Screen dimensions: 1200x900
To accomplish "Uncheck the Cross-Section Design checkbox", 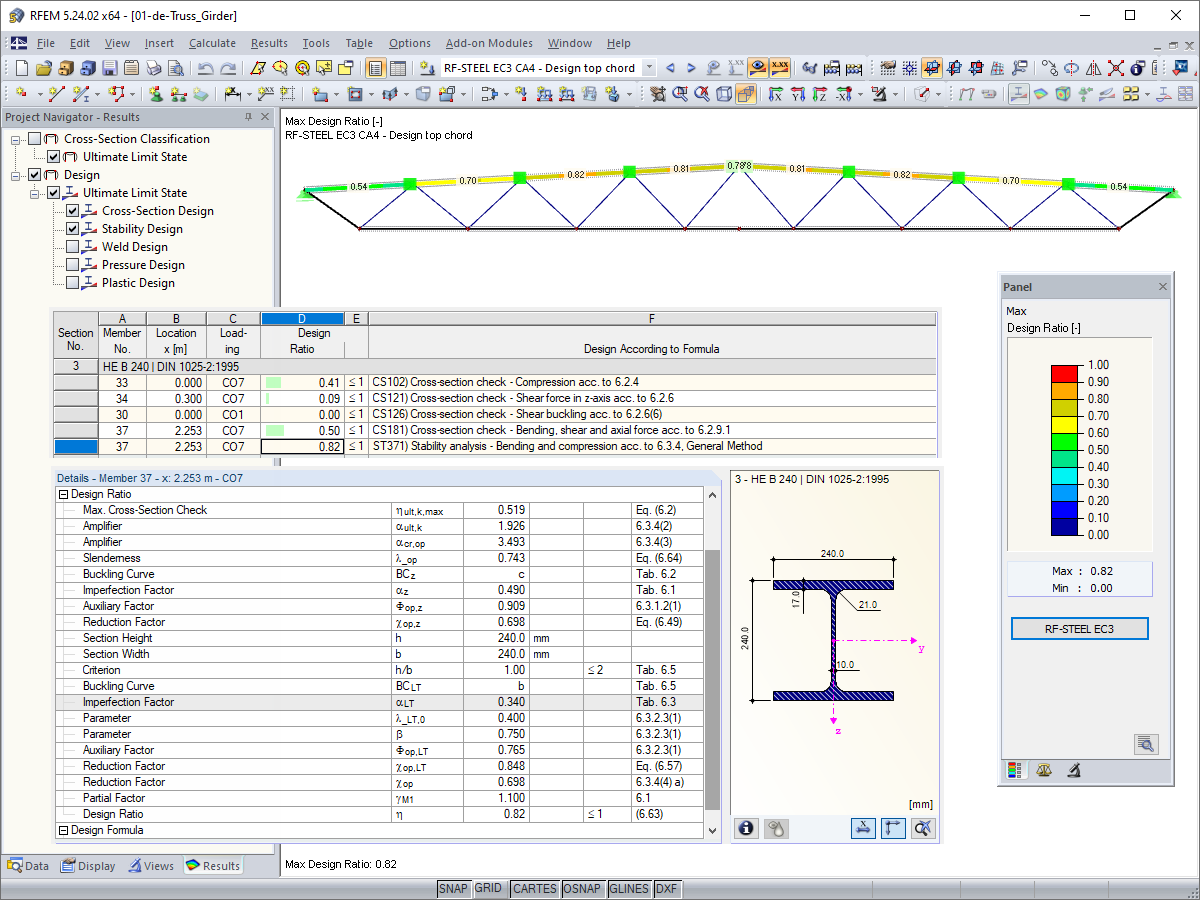I will point(74,211).
